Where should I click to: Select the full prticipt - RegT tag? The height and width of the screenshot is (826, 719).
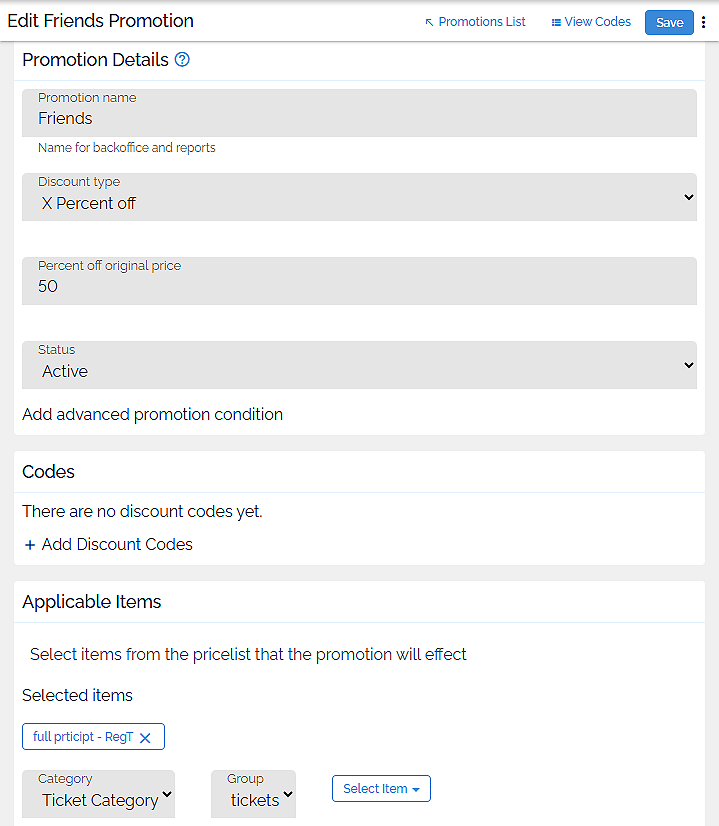tap(83, 737)
